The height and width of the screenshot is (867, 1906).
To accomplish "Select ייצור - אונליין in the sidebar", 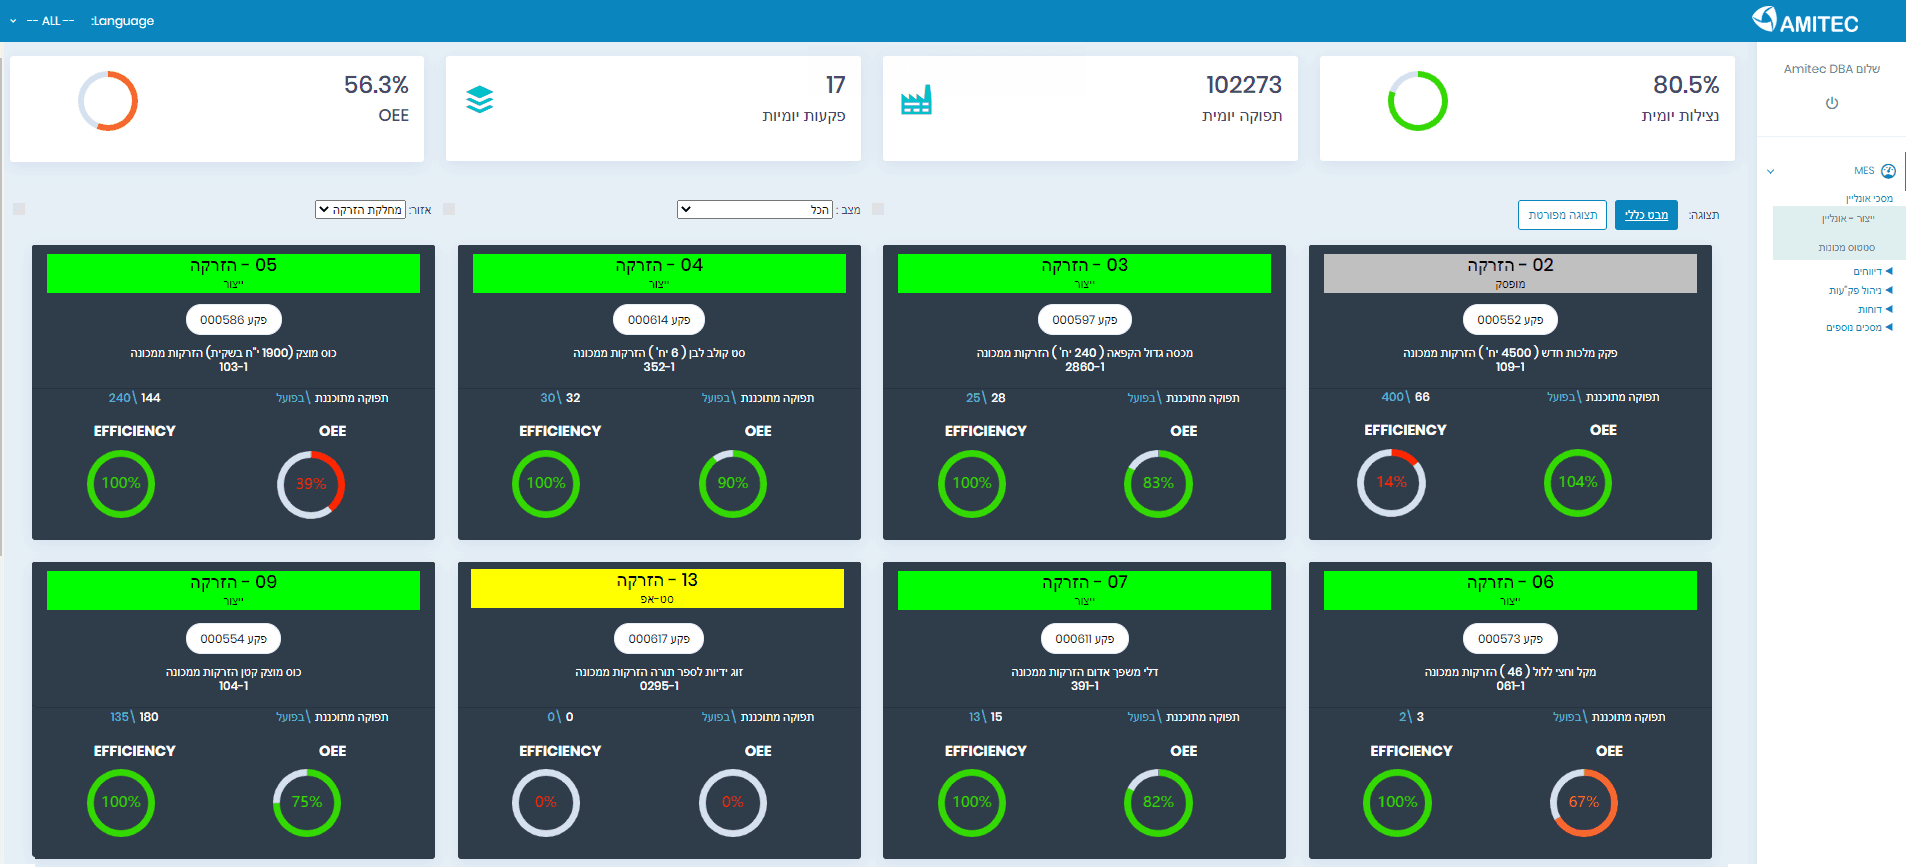I will click(1848, 219).
